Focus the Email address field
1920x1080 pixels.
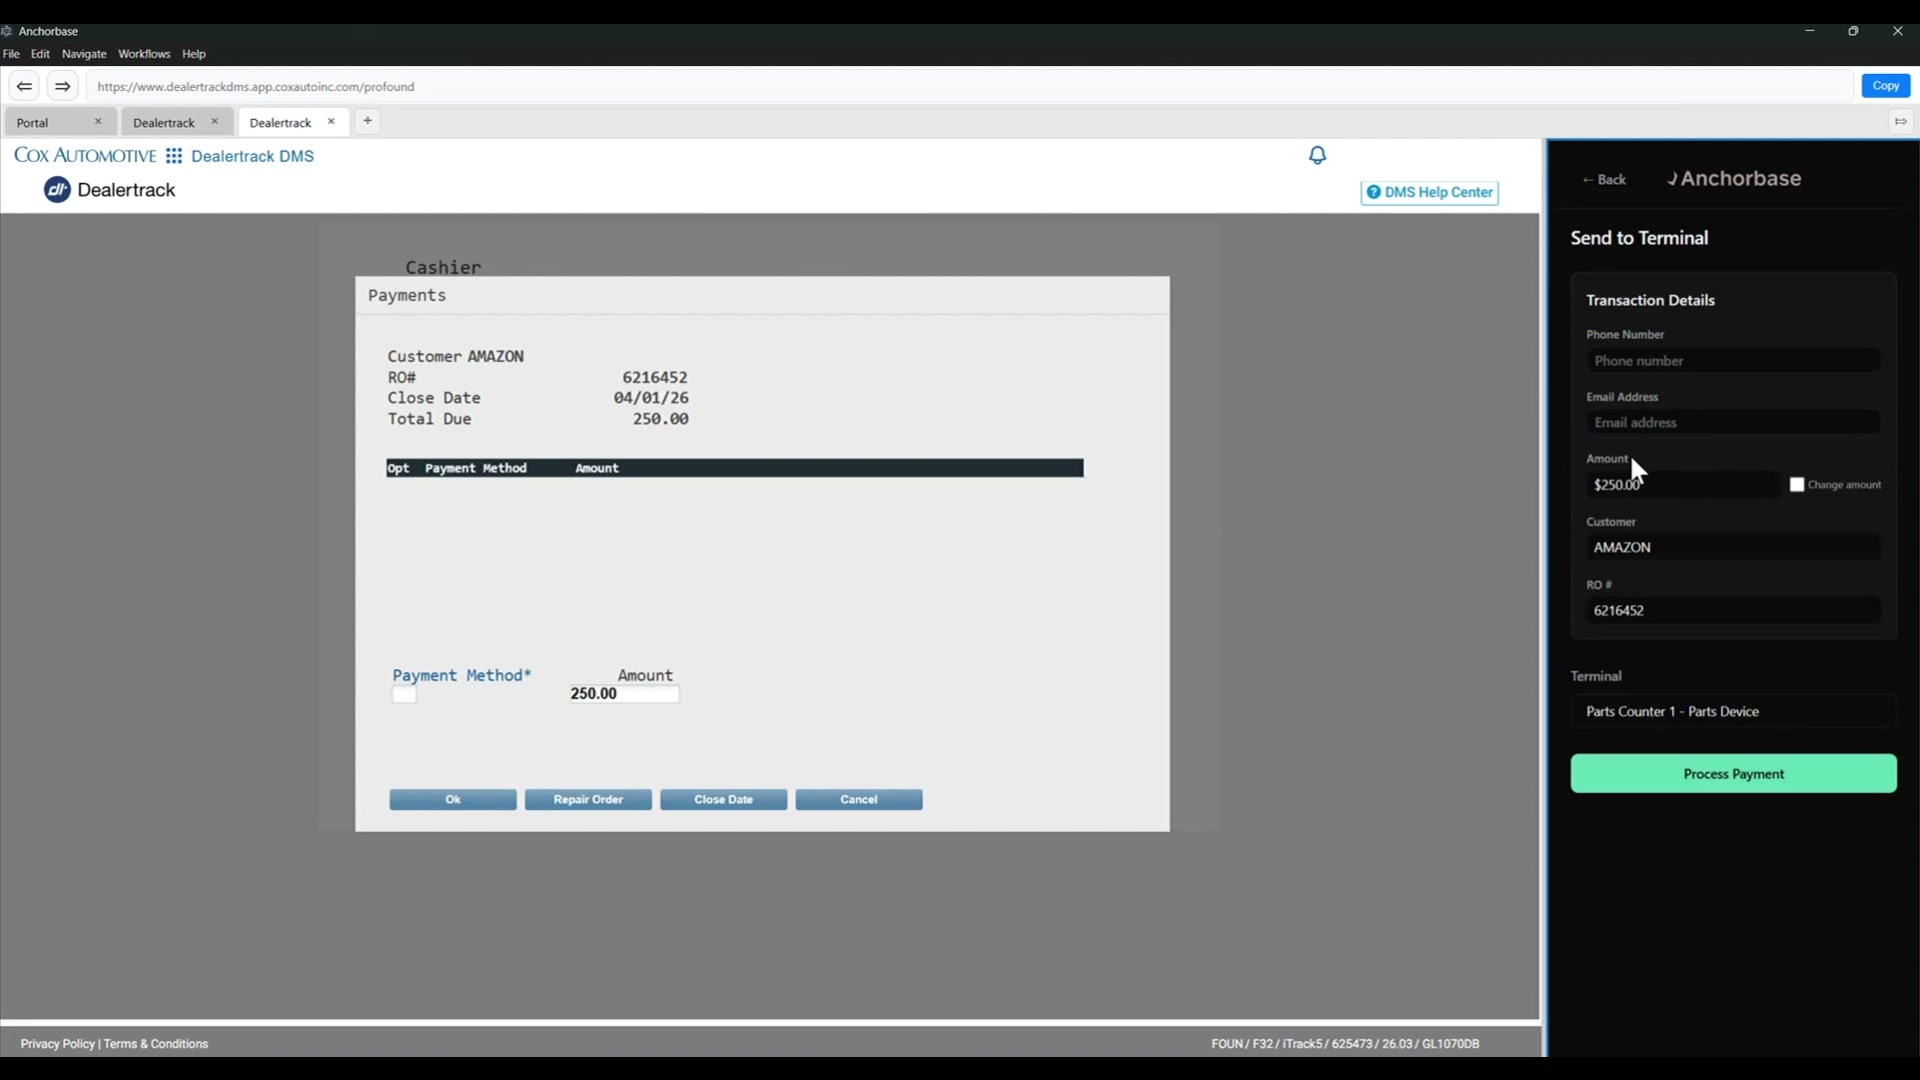pos(1733,423)
